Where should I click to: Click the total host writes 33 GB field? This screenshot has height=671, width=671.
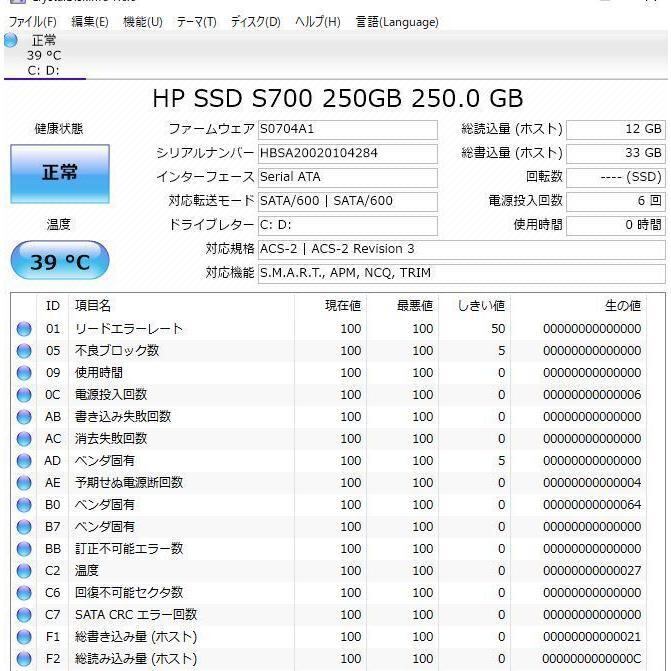tap(616, 154)
